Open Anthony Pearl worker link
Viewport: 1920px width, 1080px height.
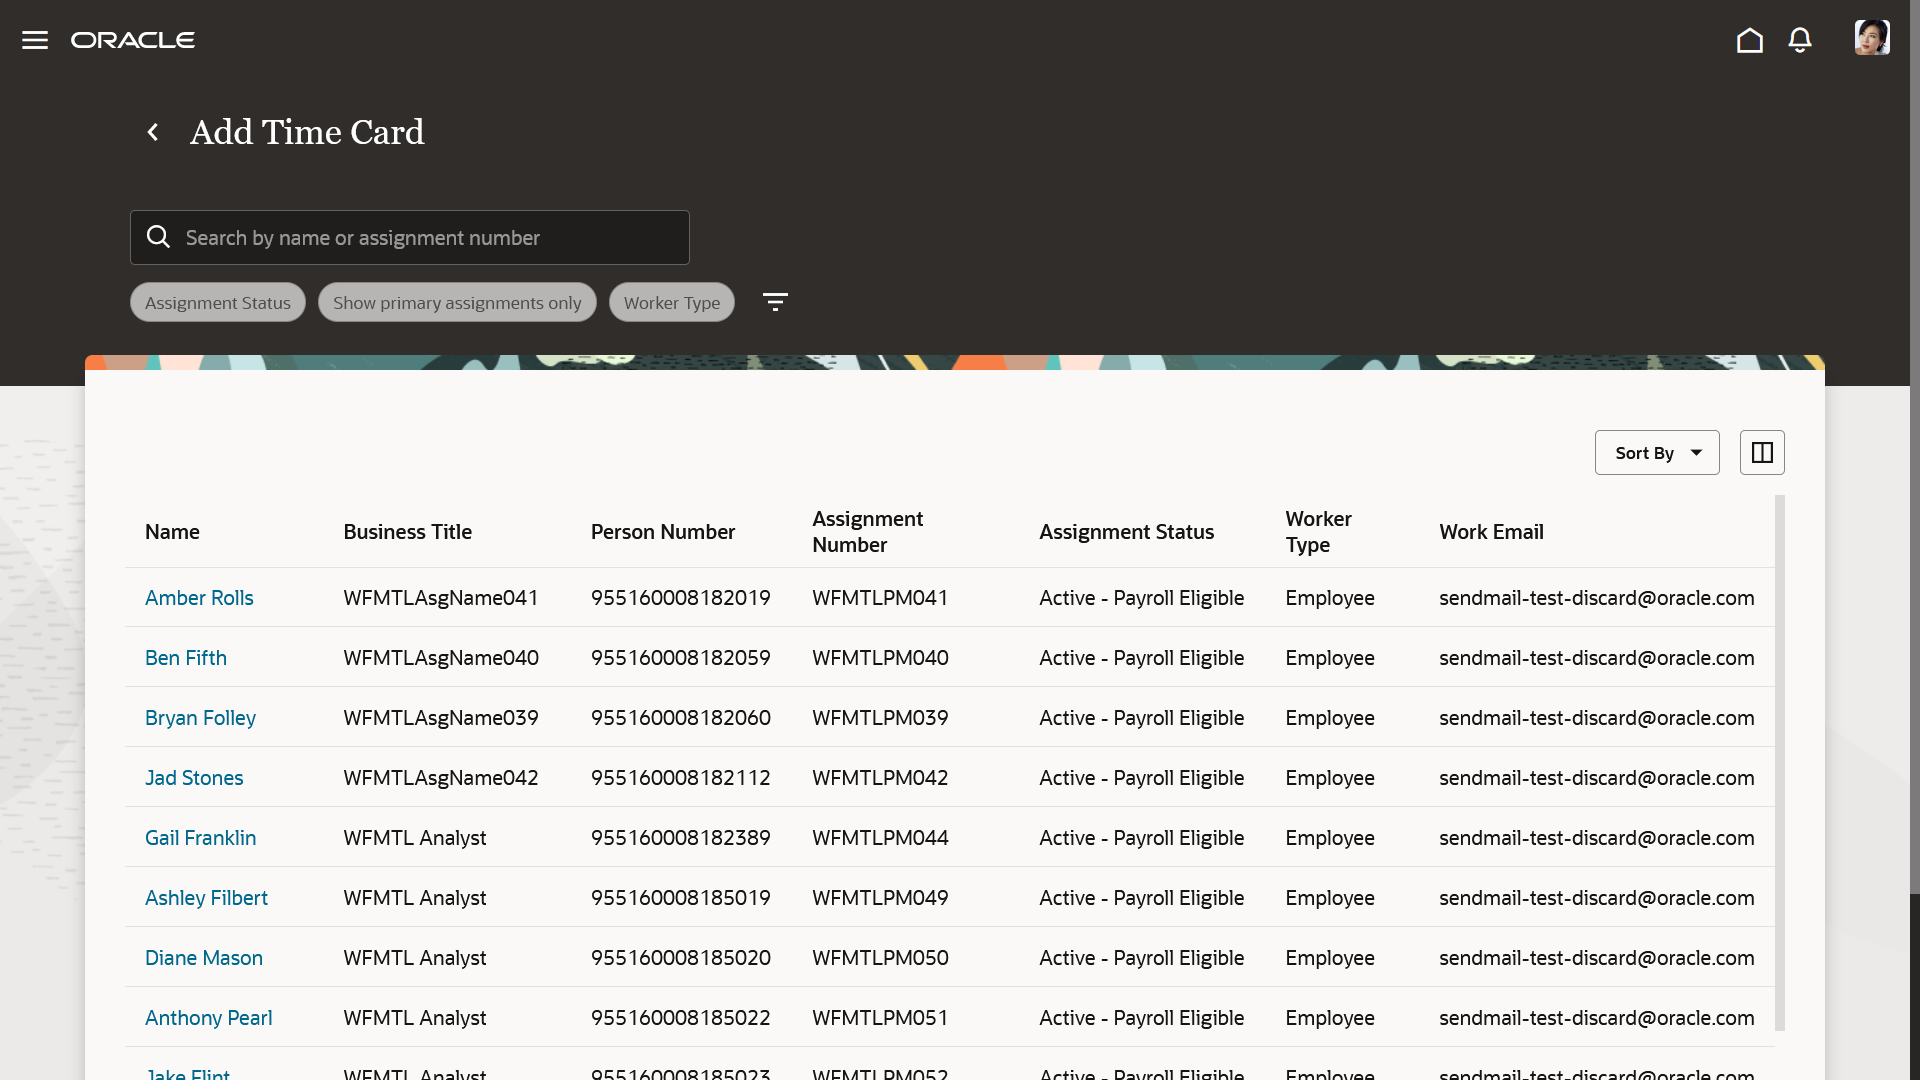[x=208, y=1018]
